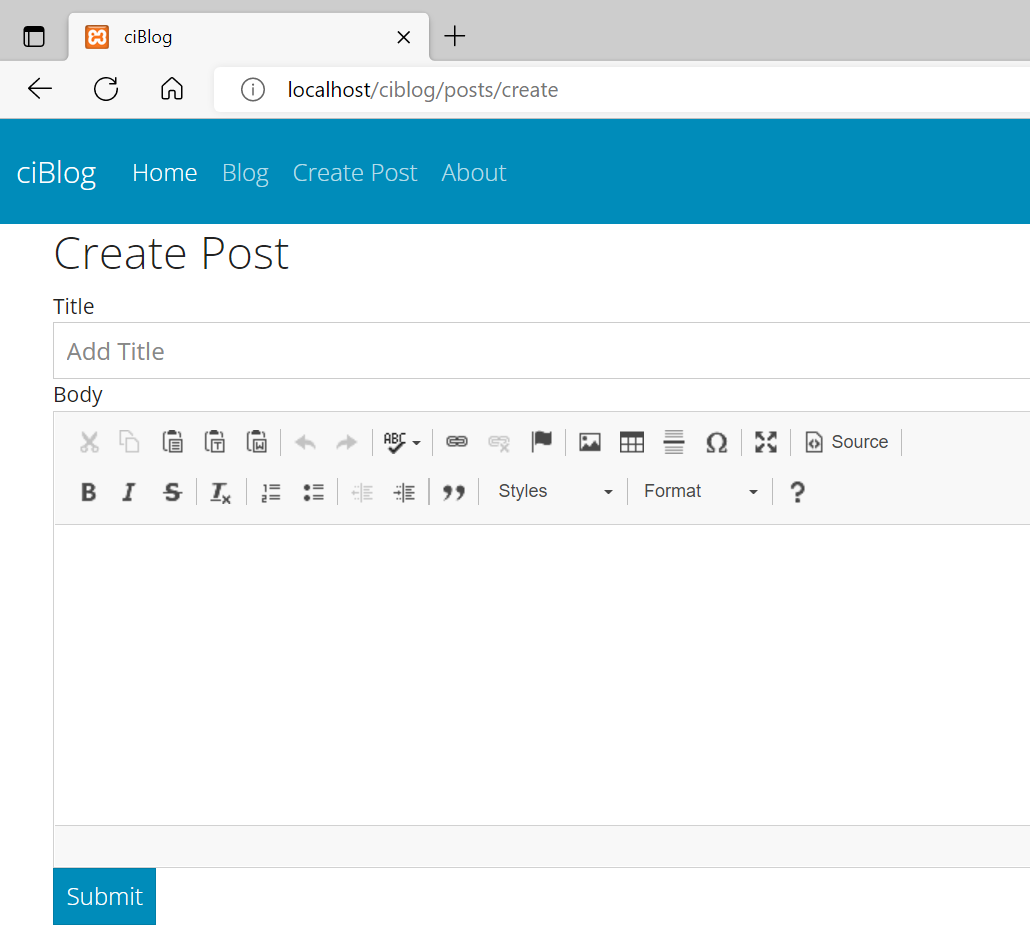Switch to Source view
1030x940 pixels.
point(847,442)
